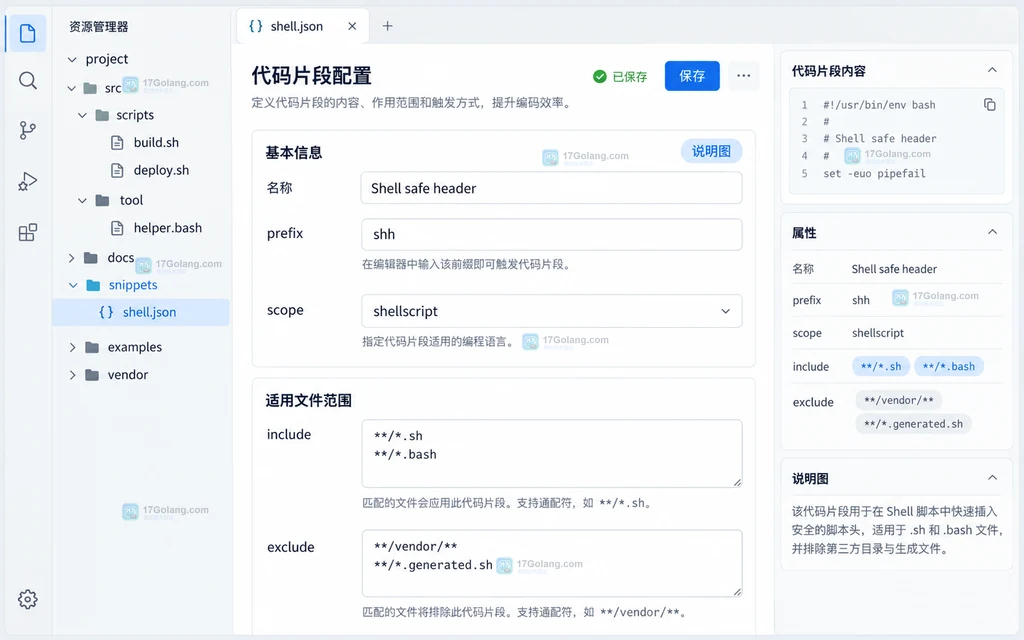This screenshot has height=640, width=1024.
Task: Expand the docs folder chevron
Action: (x=72, y=258)
